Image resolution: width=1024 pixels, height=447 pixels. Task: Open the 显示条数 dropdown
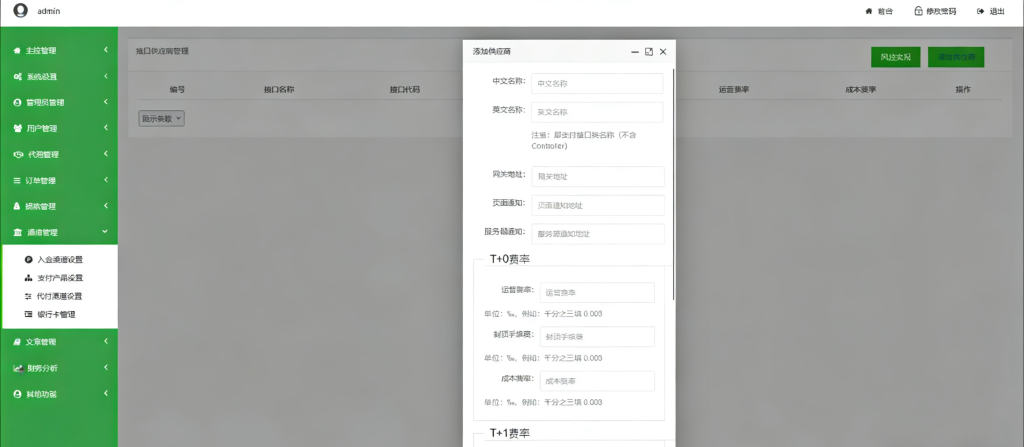[x=162, y=118]
